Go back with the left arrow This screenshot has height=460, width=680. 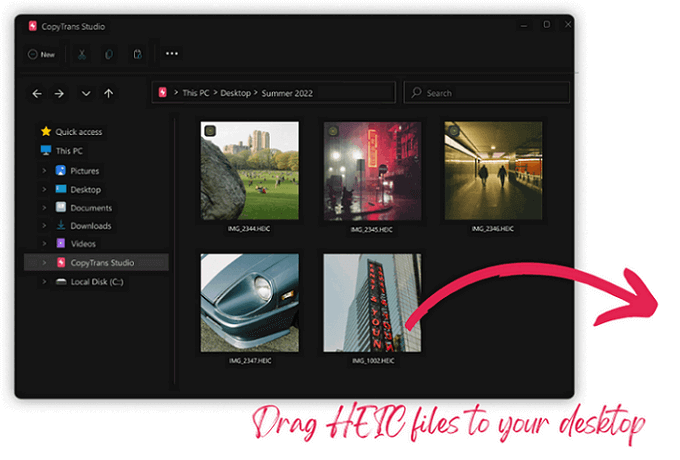[37, 93]
